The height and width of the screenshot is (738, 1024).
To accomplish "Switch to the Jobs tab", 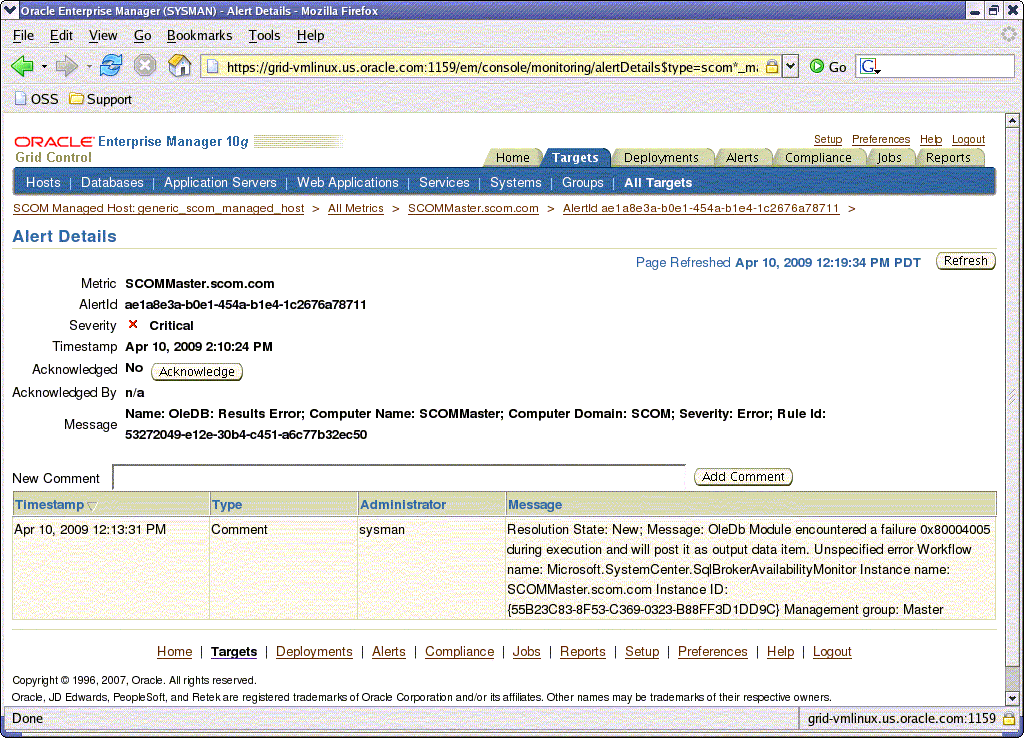I will 889,157.
